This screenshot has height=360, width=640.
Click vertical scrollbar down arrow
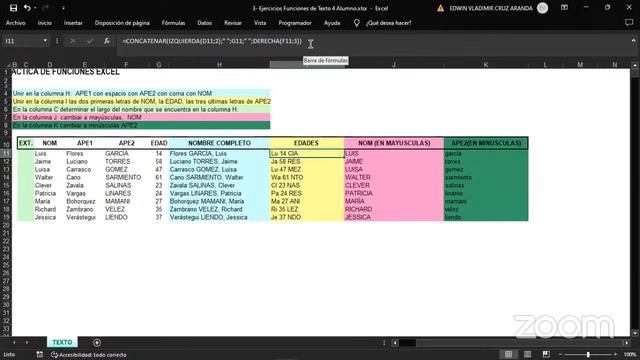tap(635, 333)
